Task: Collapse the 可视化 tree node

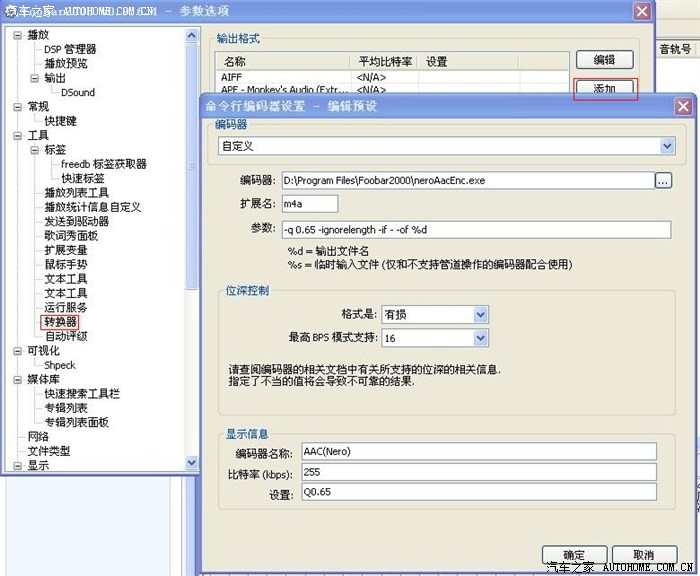Action: pyautogui.click(x=17, y=351)
